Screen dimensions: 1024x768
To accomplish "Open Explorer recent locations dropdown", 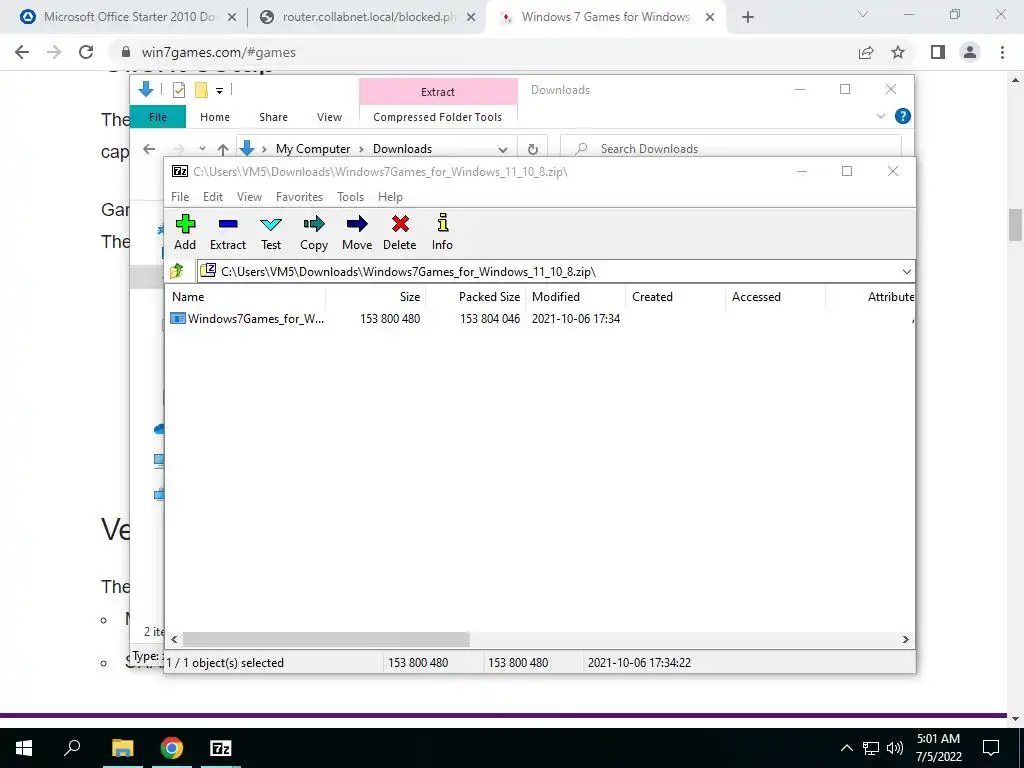I will [x=202, y=149].
